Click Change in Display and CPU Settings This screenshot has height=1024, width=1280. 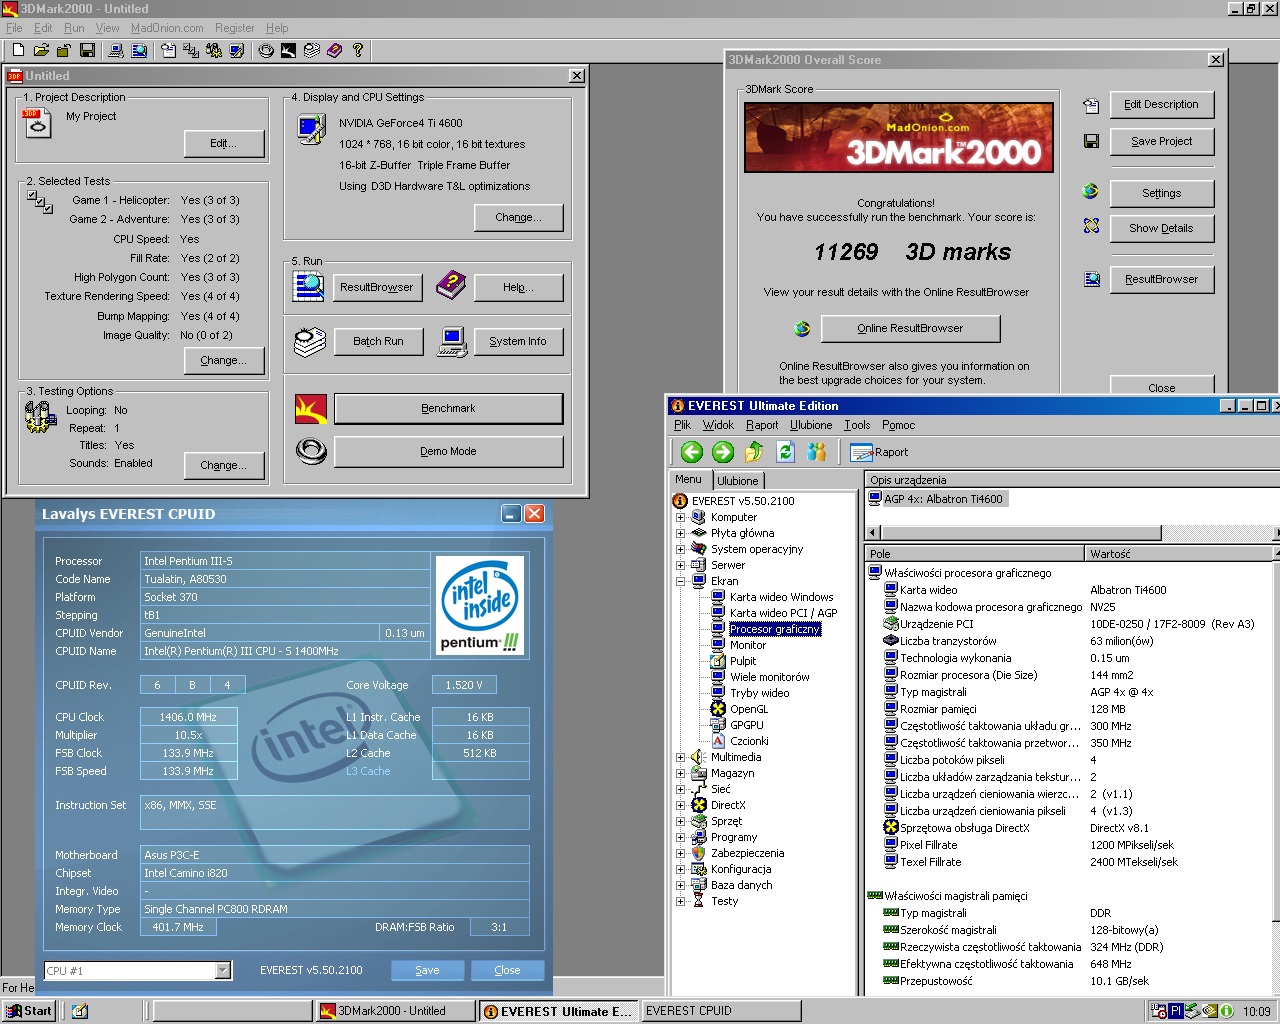[x=518, y=217]
